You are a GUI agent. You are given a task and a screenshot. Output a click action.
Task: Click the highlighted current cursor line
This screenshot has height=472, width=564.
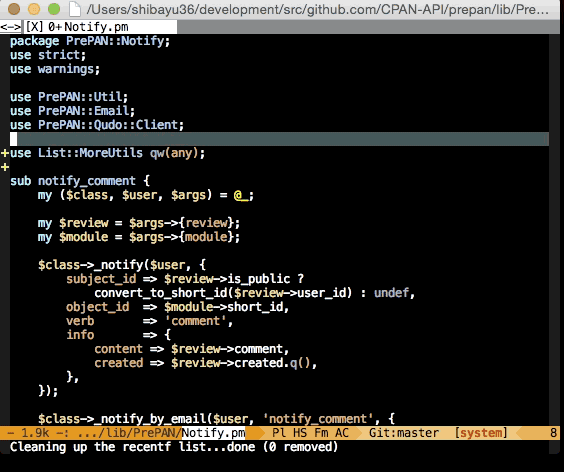[279, 139]
